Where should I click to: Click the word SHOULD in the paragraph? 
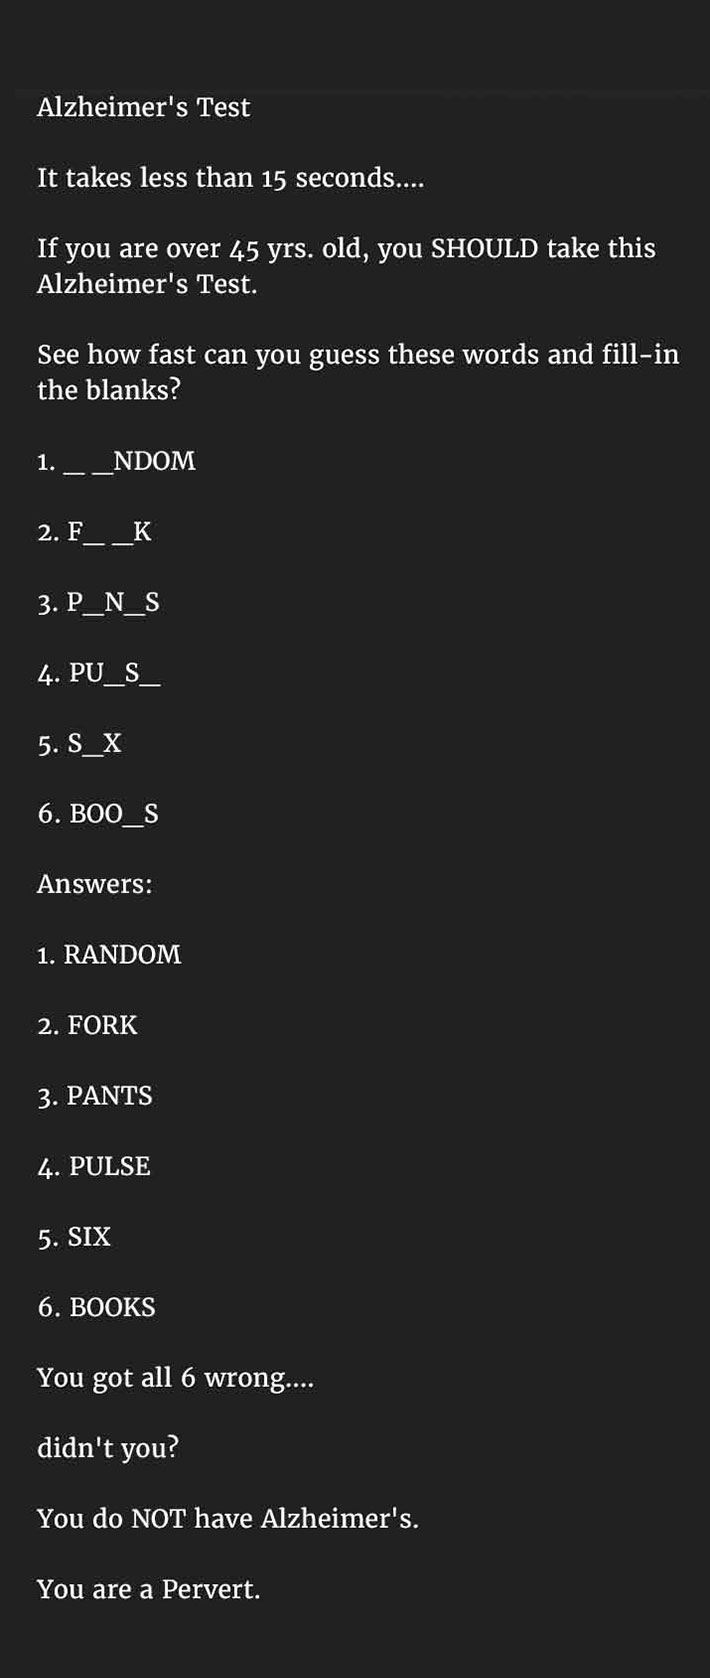(x=484, y=248)
